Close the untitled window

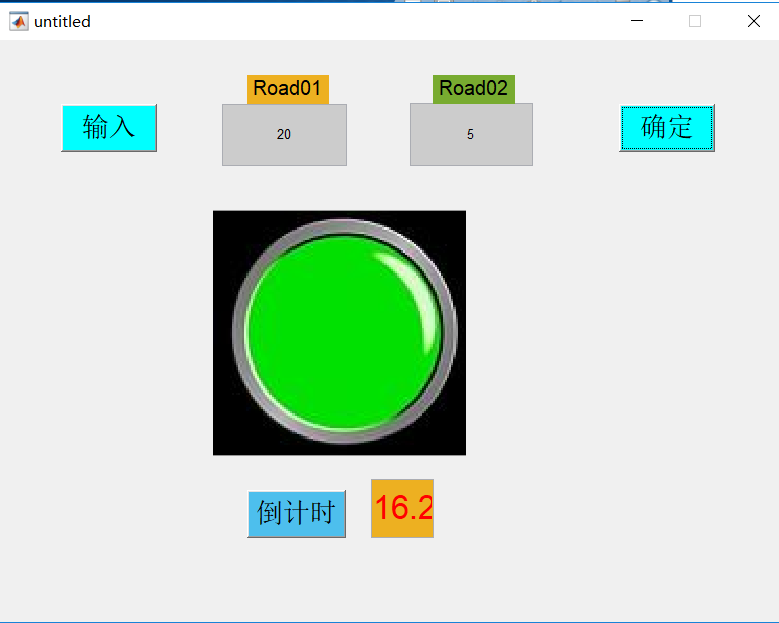coord(754,21)
